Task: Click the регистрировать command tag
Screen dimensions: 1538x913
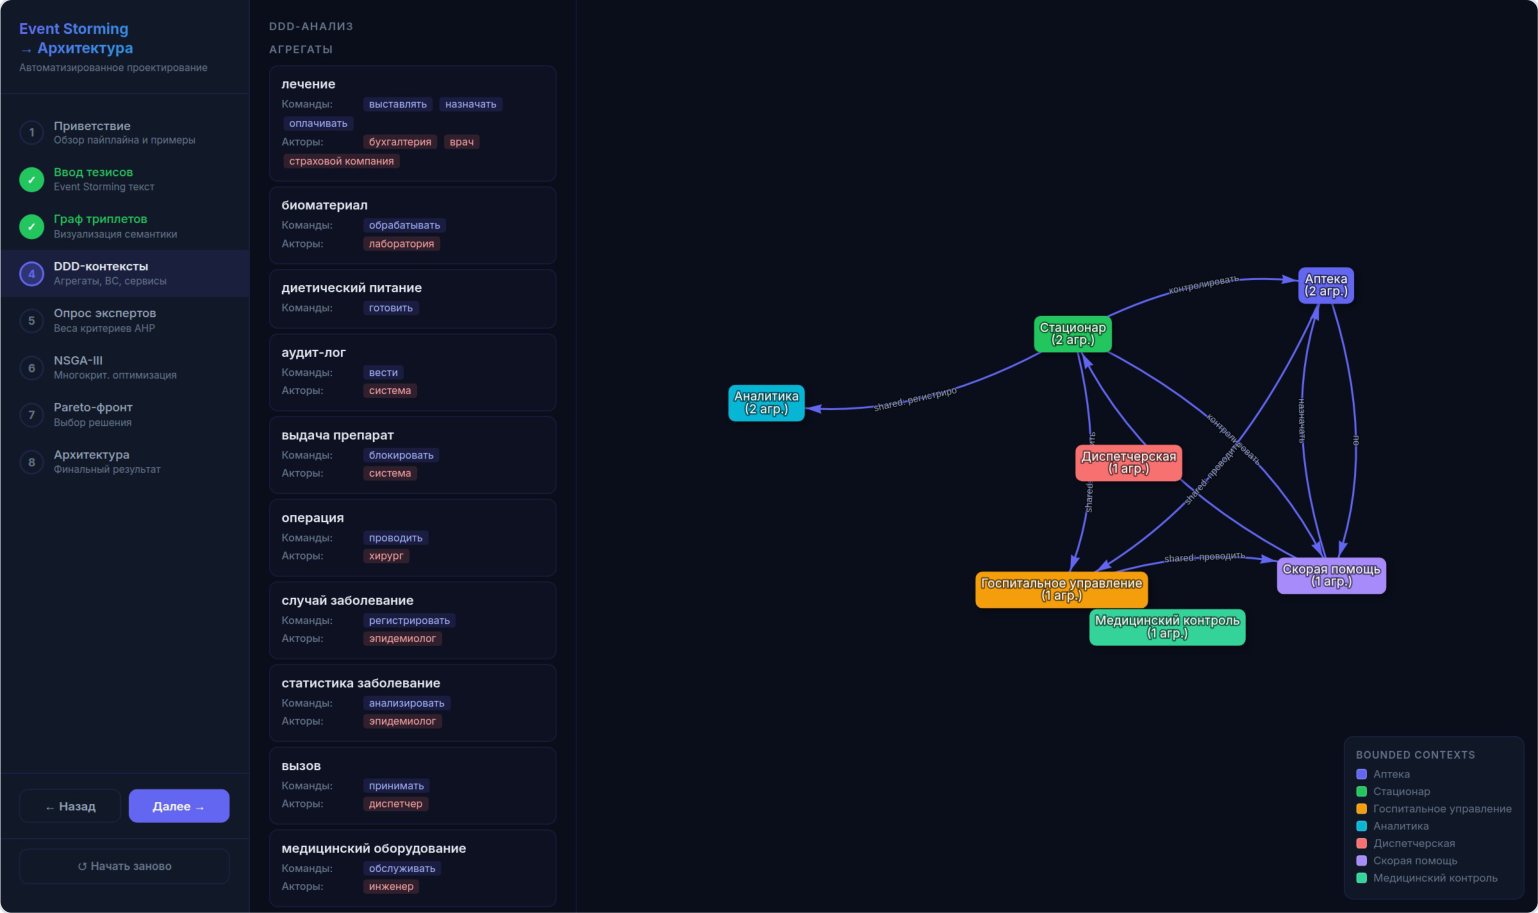Action: click(409, 620)
